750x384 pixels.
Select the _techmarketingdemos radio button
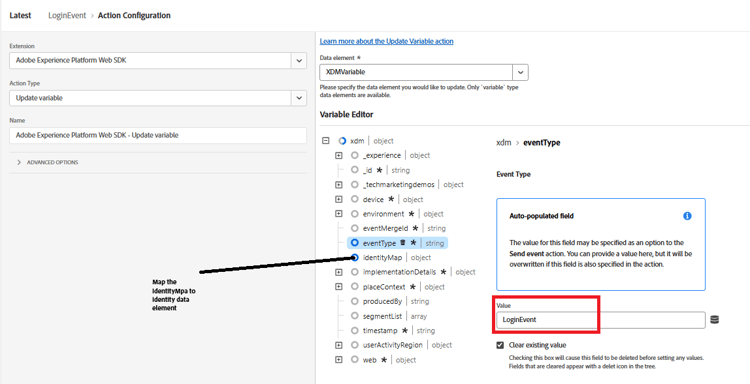(354, 185)
